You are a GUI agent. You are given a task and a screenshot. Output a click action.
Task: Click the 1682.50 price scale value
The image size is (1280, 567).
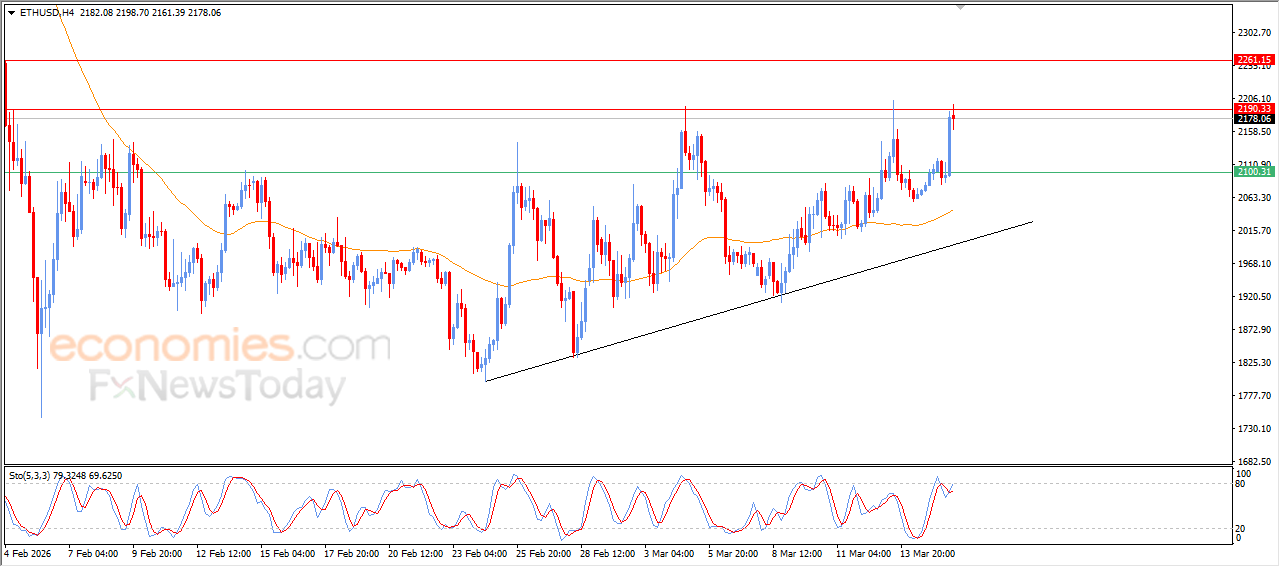[x=1254, y=462]
